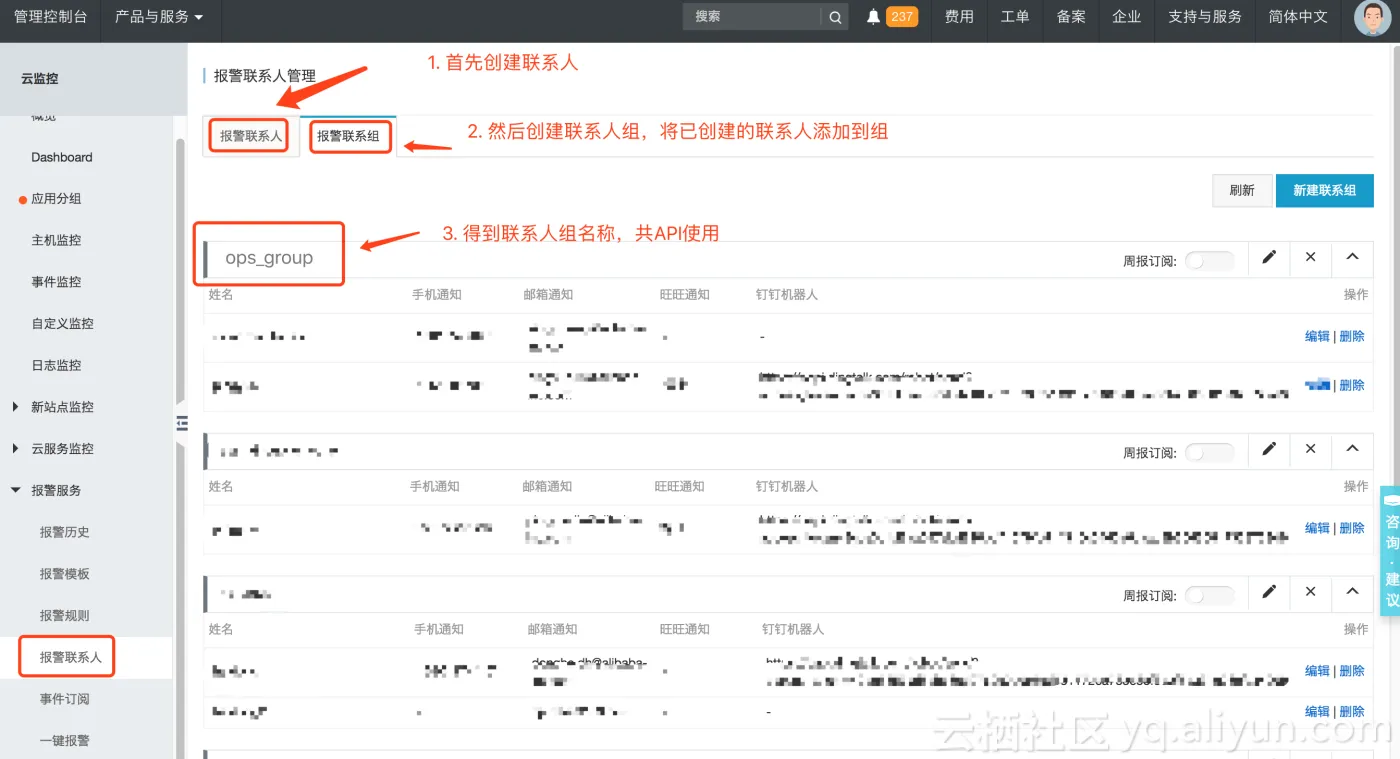Open 报警规则 in sidebar
Viewport: 1400px width, 759px height.
[x=65, y=616]
